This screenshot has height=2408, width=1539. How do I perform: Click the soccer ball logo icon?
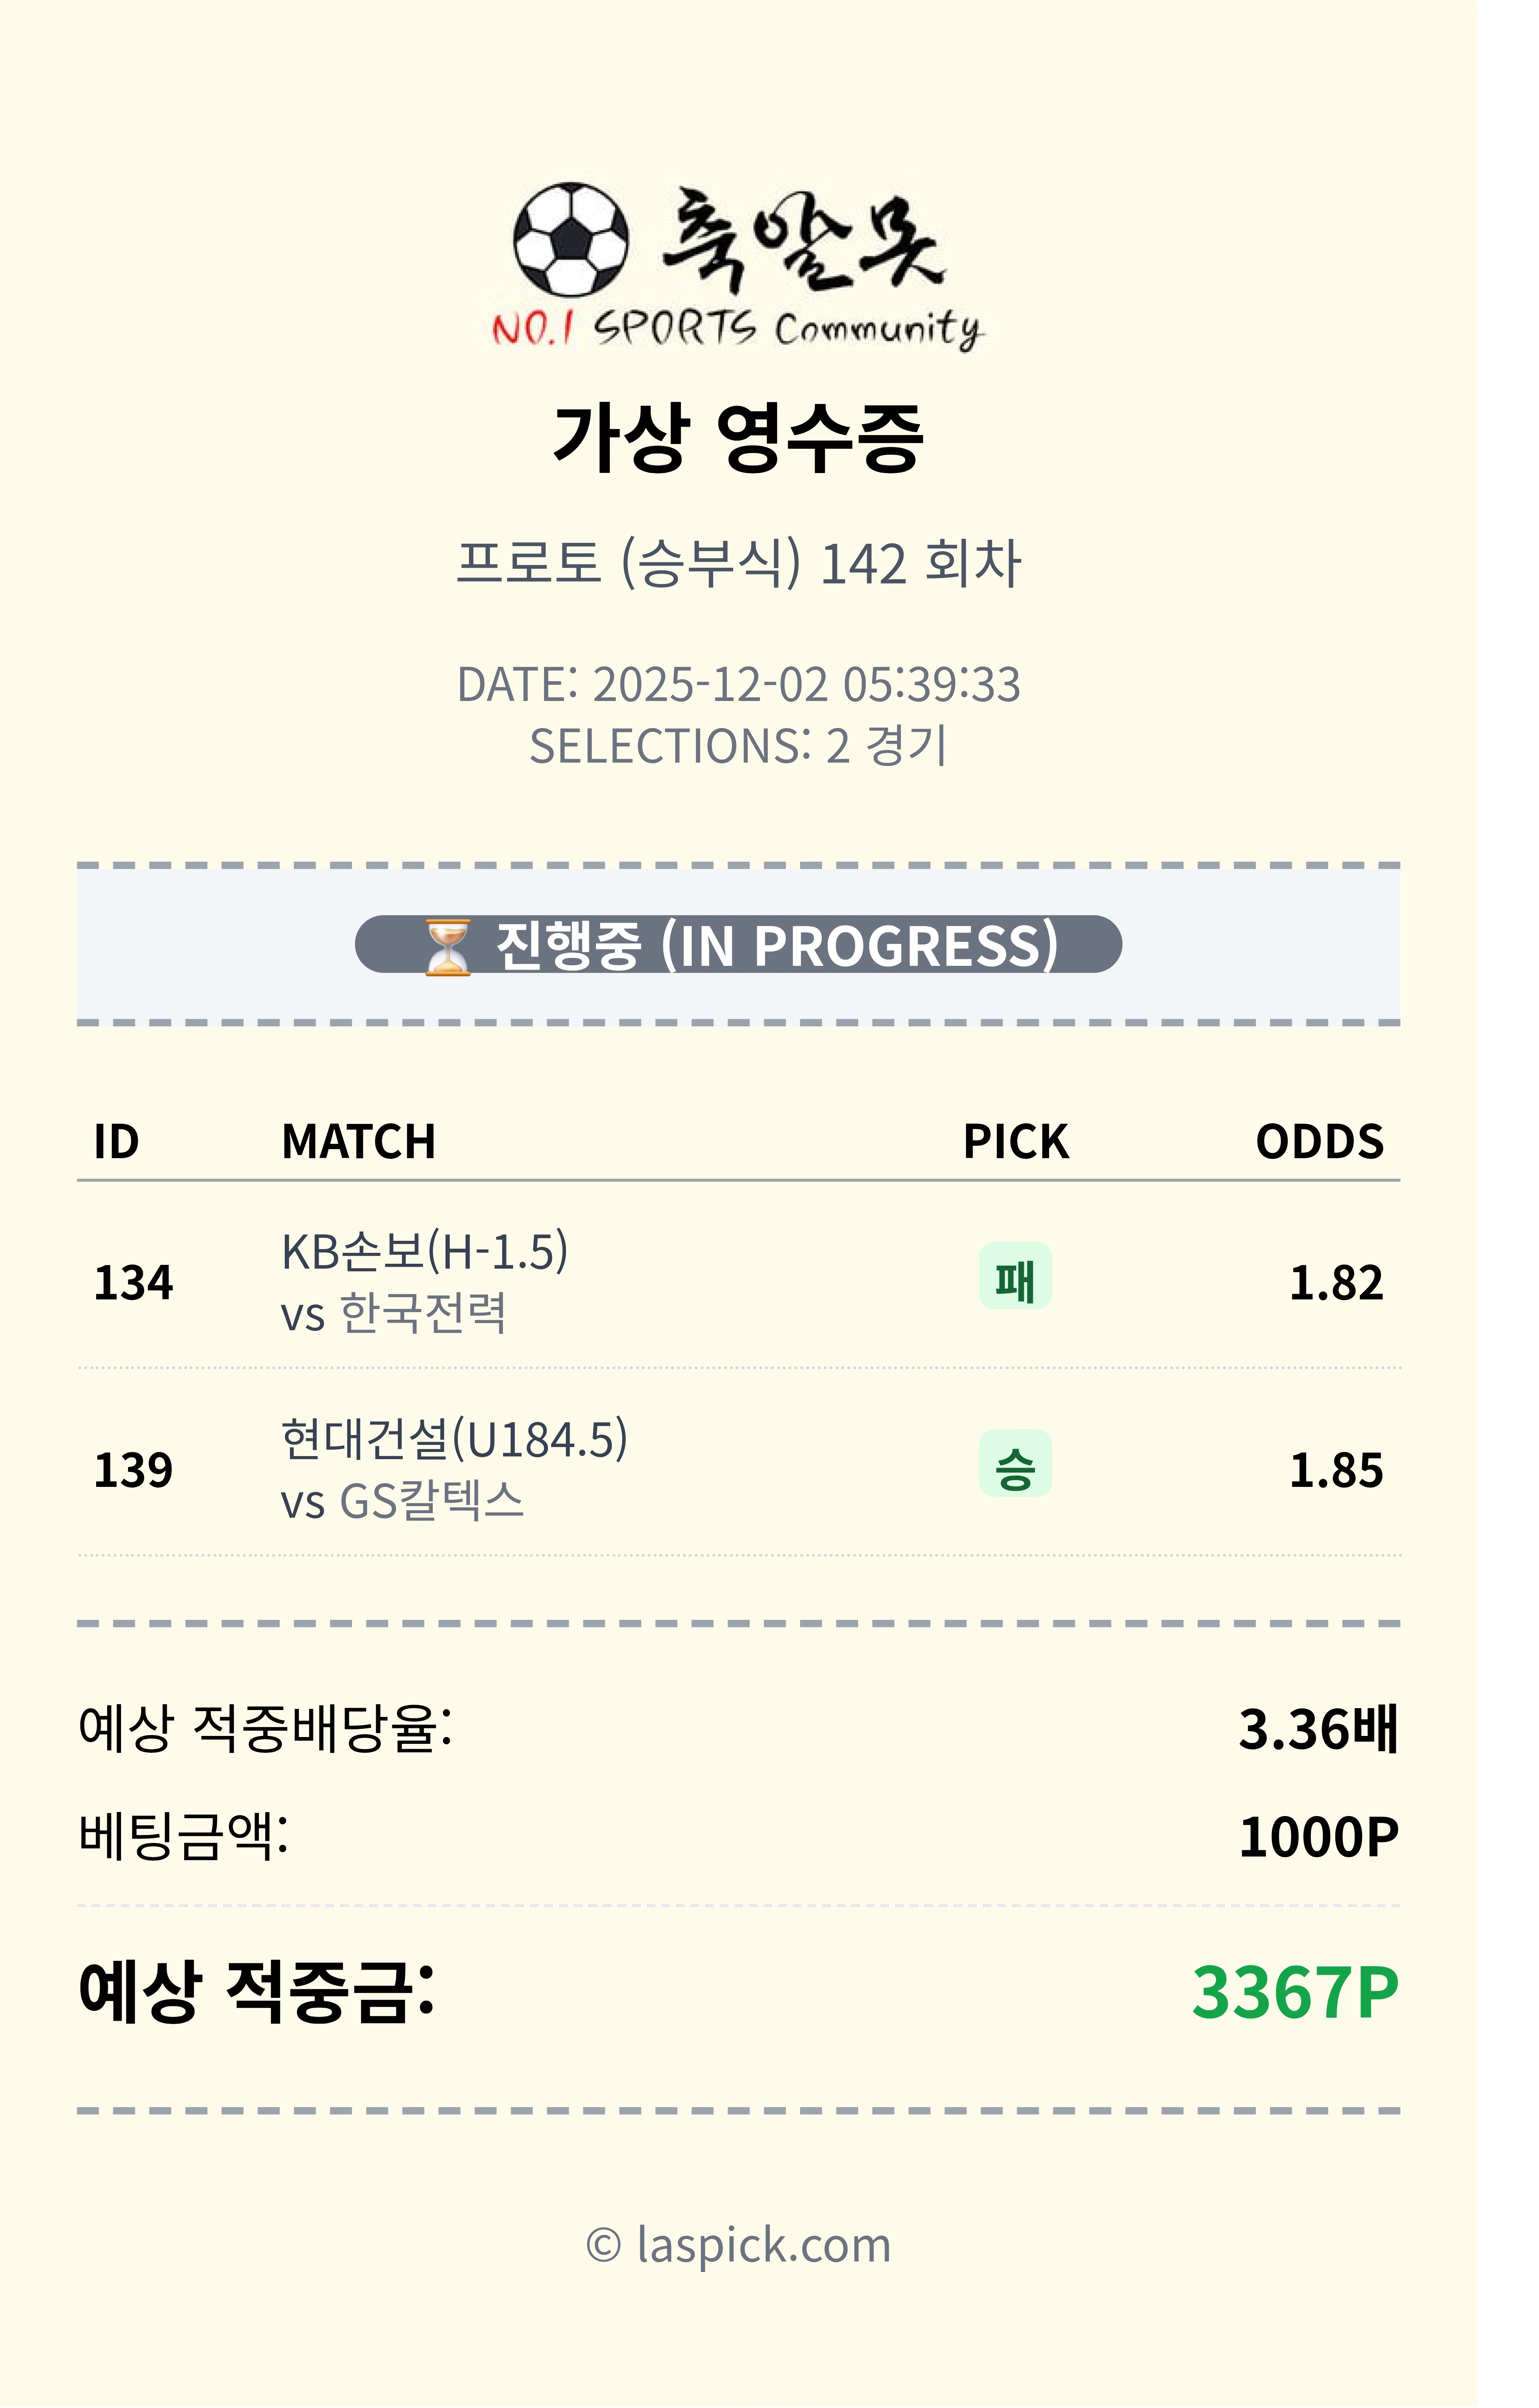[x=571, y=240]
